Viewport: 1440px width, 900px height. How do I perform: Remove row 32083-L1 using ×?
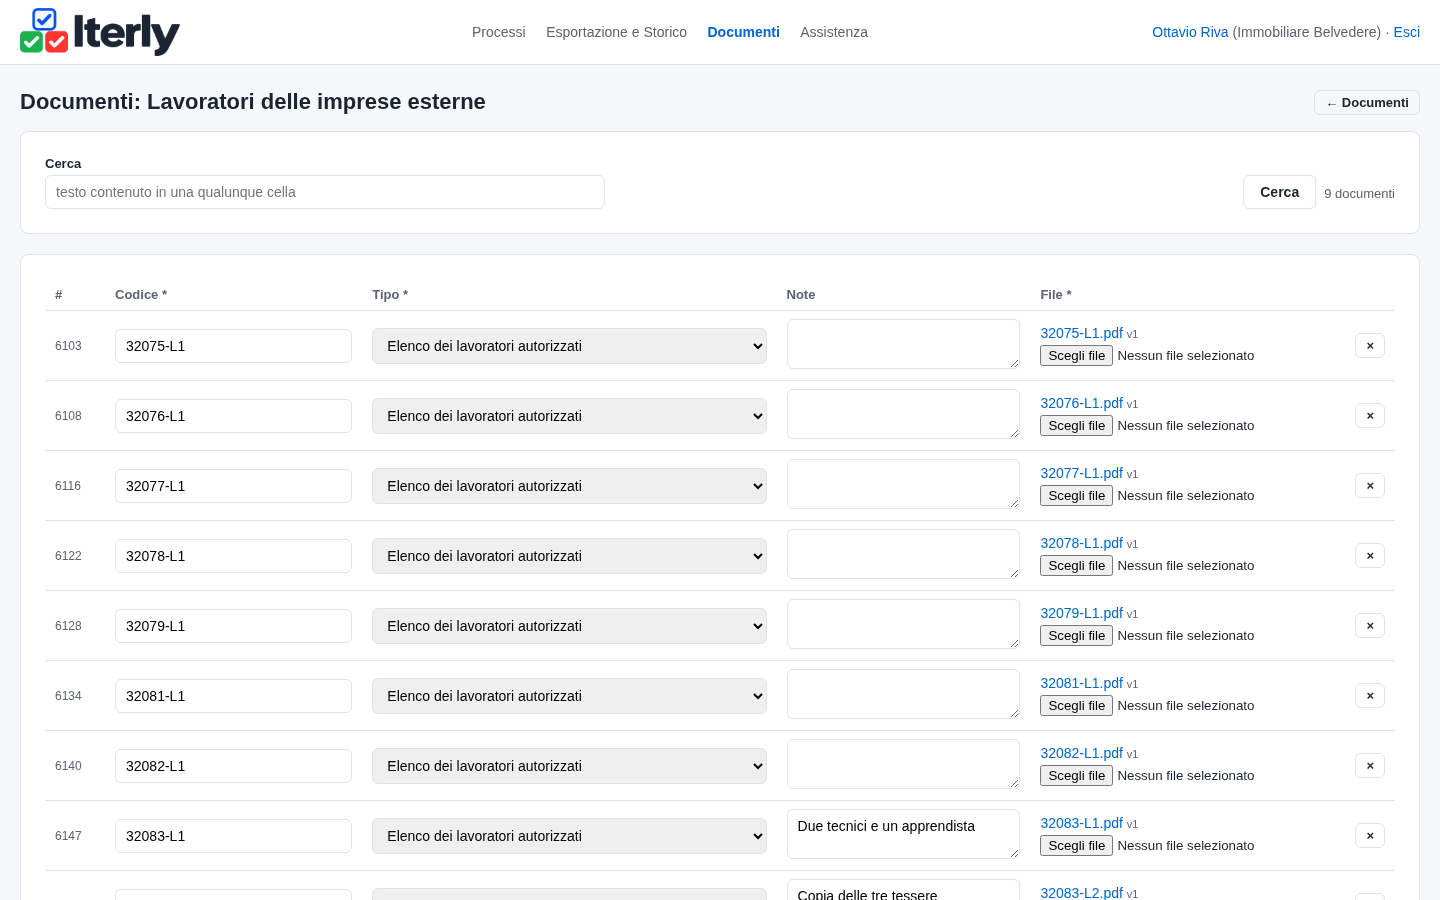coord(1370,836)
